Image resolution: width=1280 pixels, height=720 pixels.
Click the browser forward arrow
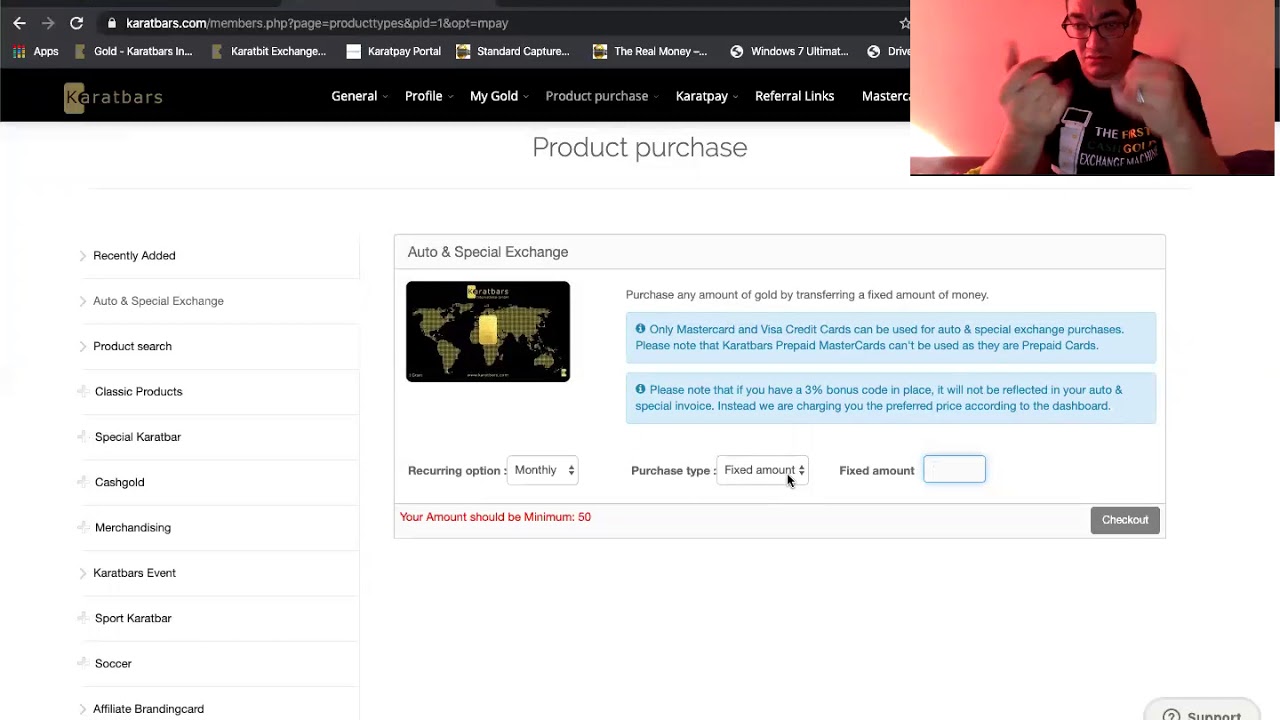click(47, 23)
